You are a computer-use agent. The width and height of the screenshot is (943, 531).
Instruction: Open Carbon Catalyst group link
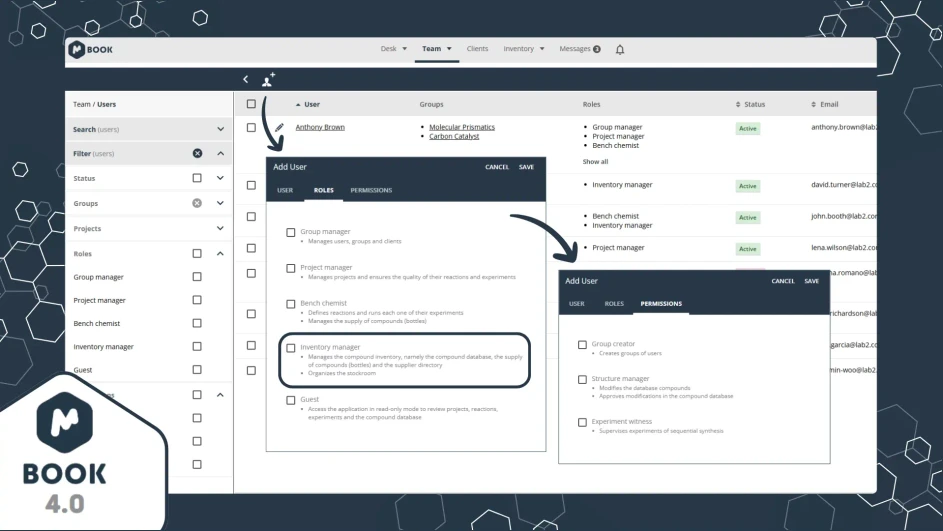[454, 137]
